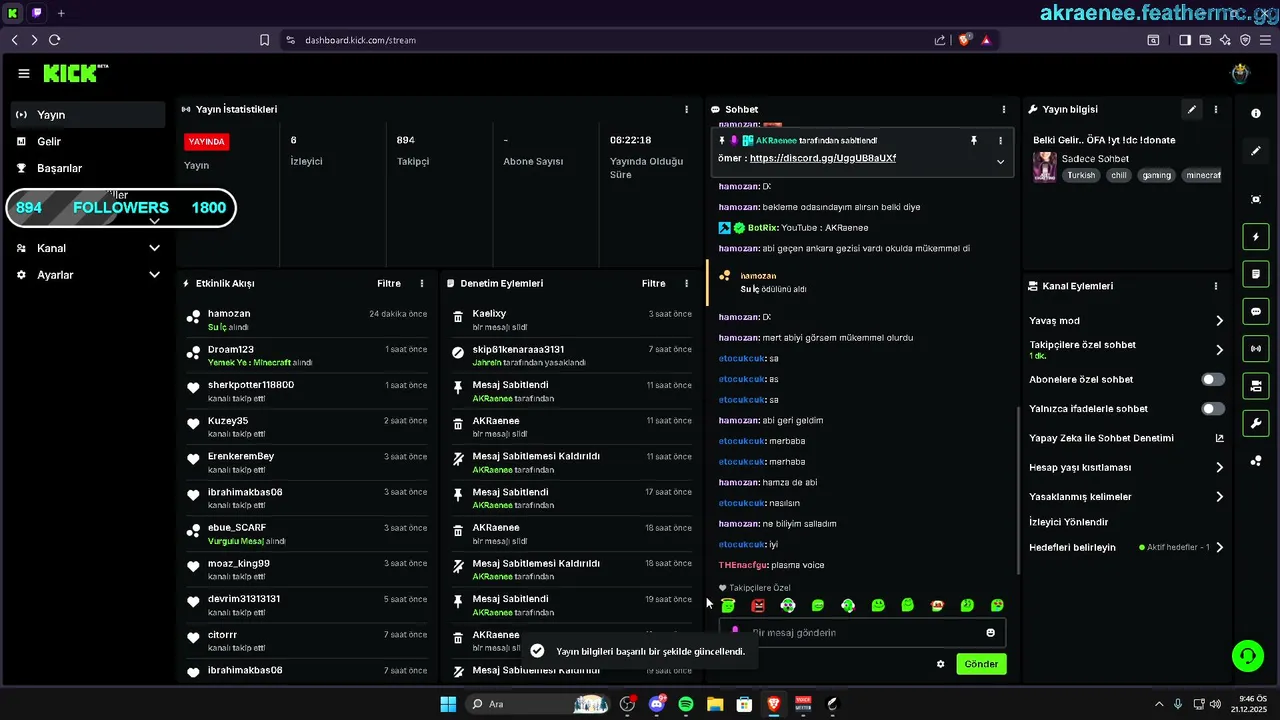Open Sohbet panel three-dot menu

click(1004, 109)
